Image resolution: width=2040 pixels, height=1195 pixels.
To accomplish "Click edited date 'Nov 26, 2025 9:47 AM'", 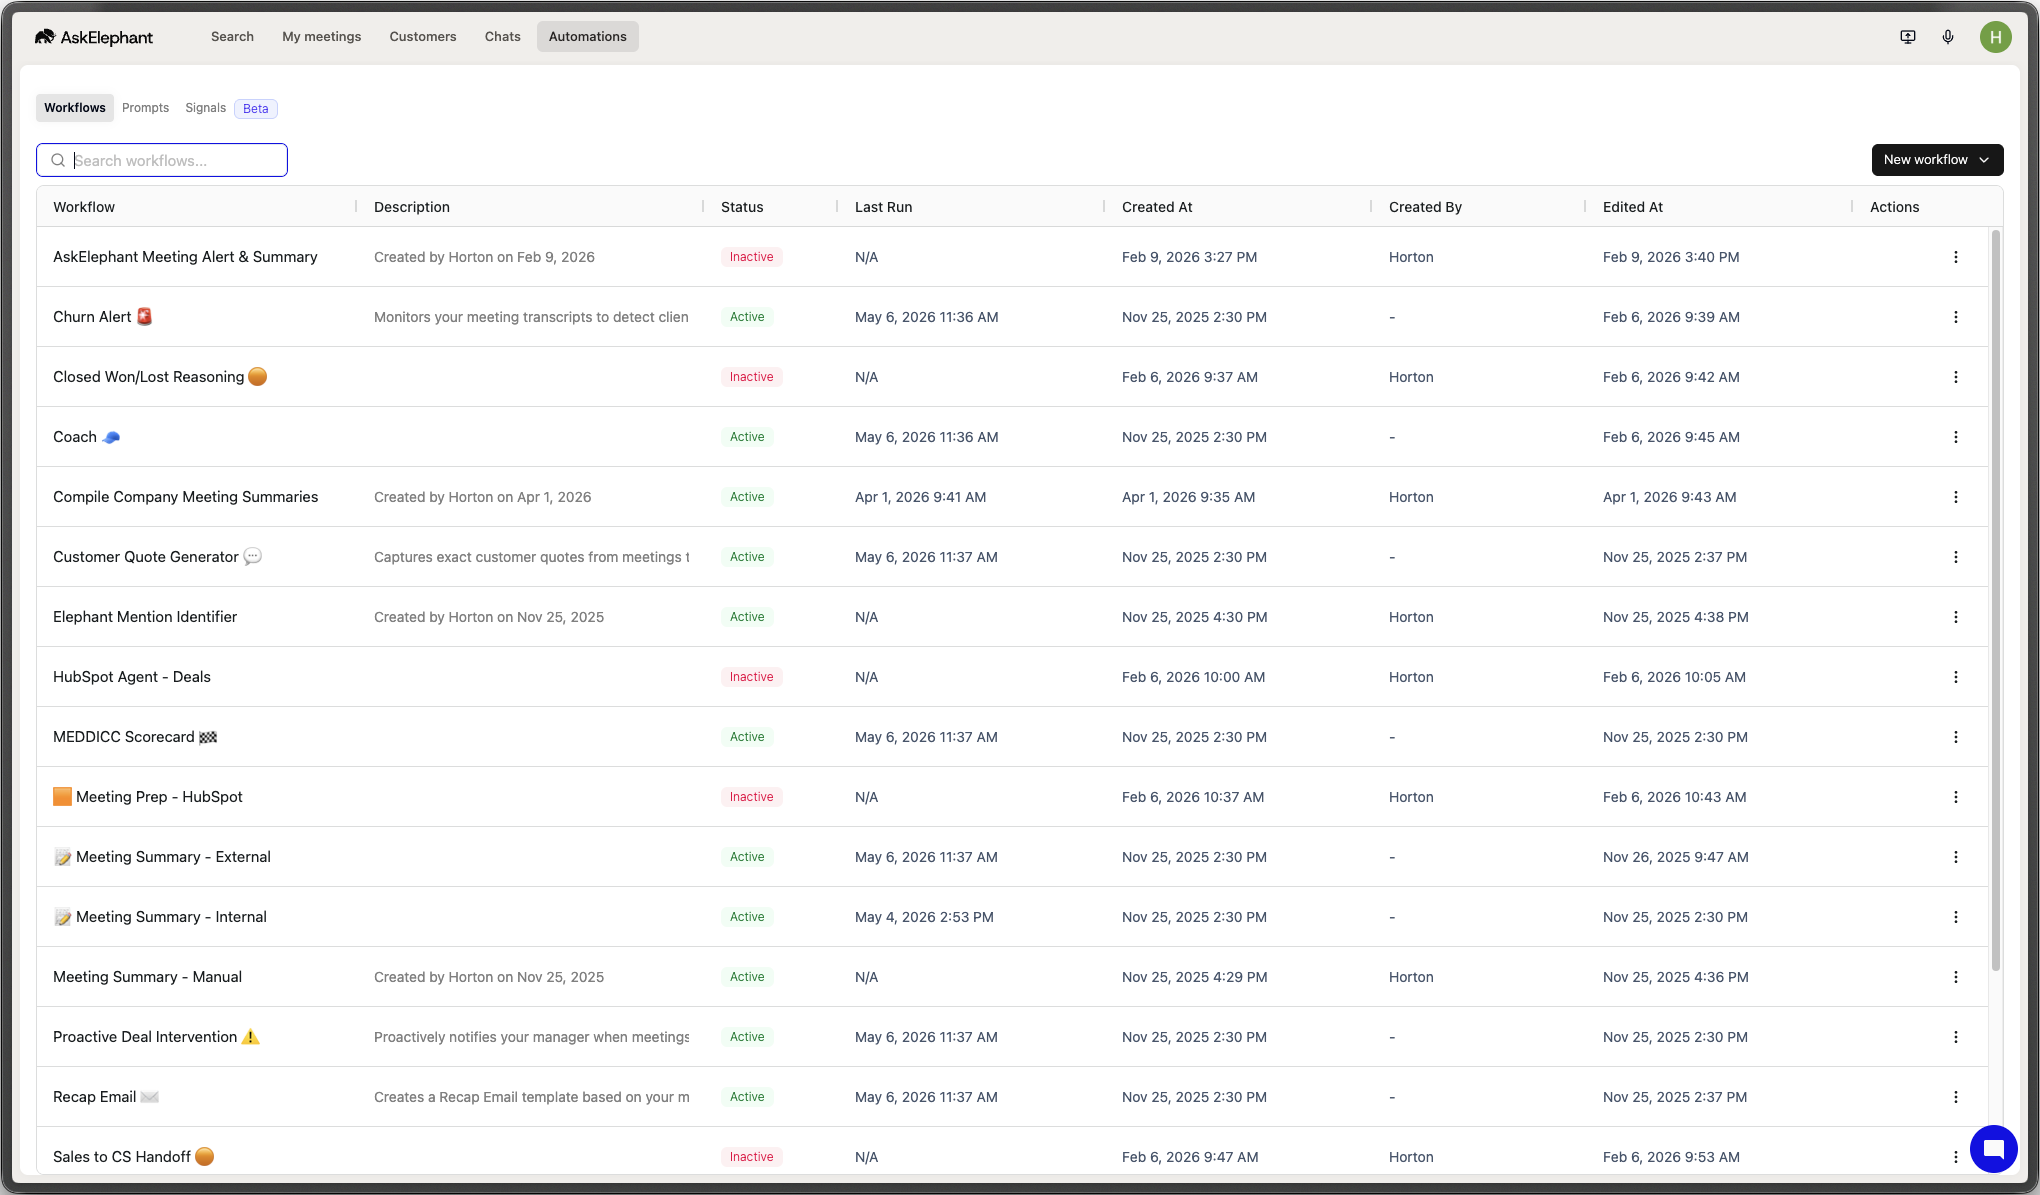I will coord(1676,857).
